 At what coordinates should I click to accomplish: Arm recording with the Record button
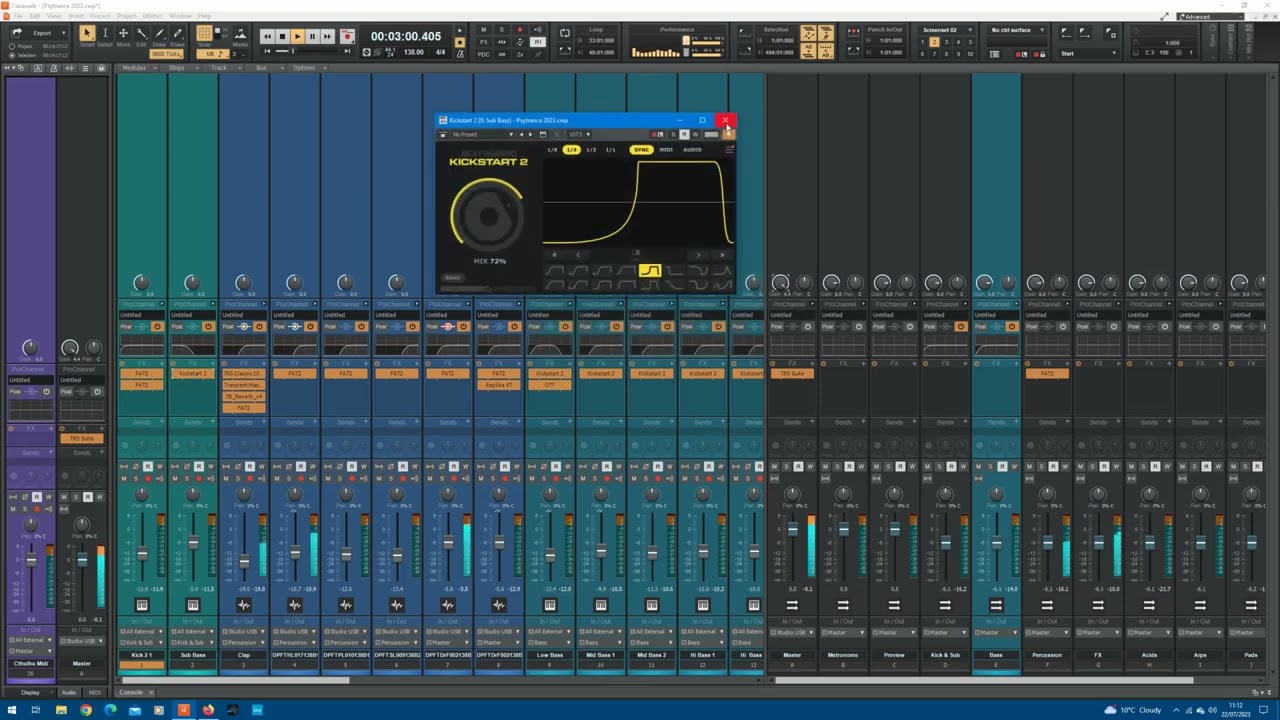pyautogui.click(x=347, y=37)
